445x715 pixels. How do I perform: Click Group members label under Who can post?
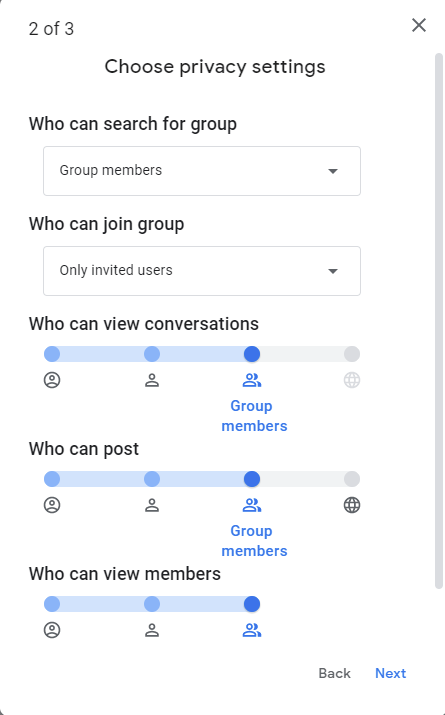pyautogui.click(x=254, y=541)
